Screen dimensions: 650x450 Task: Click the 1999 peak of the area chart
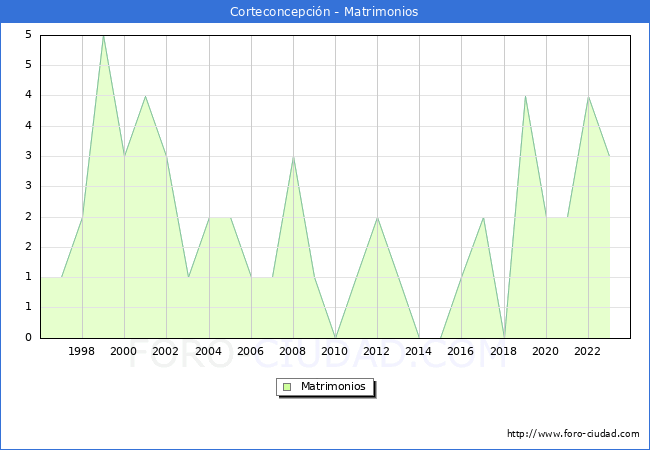[103, 36]
